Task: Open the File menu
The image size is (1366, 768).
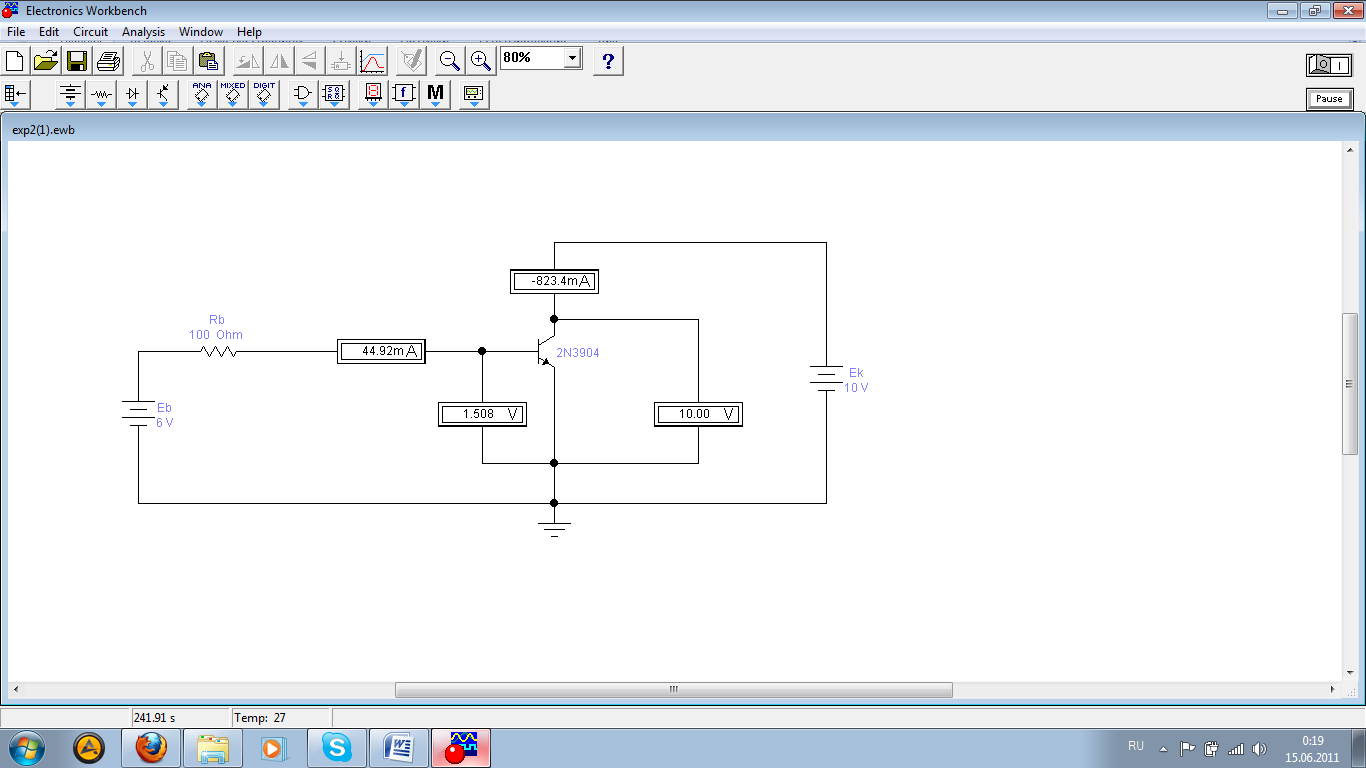Action: [16, 32]
